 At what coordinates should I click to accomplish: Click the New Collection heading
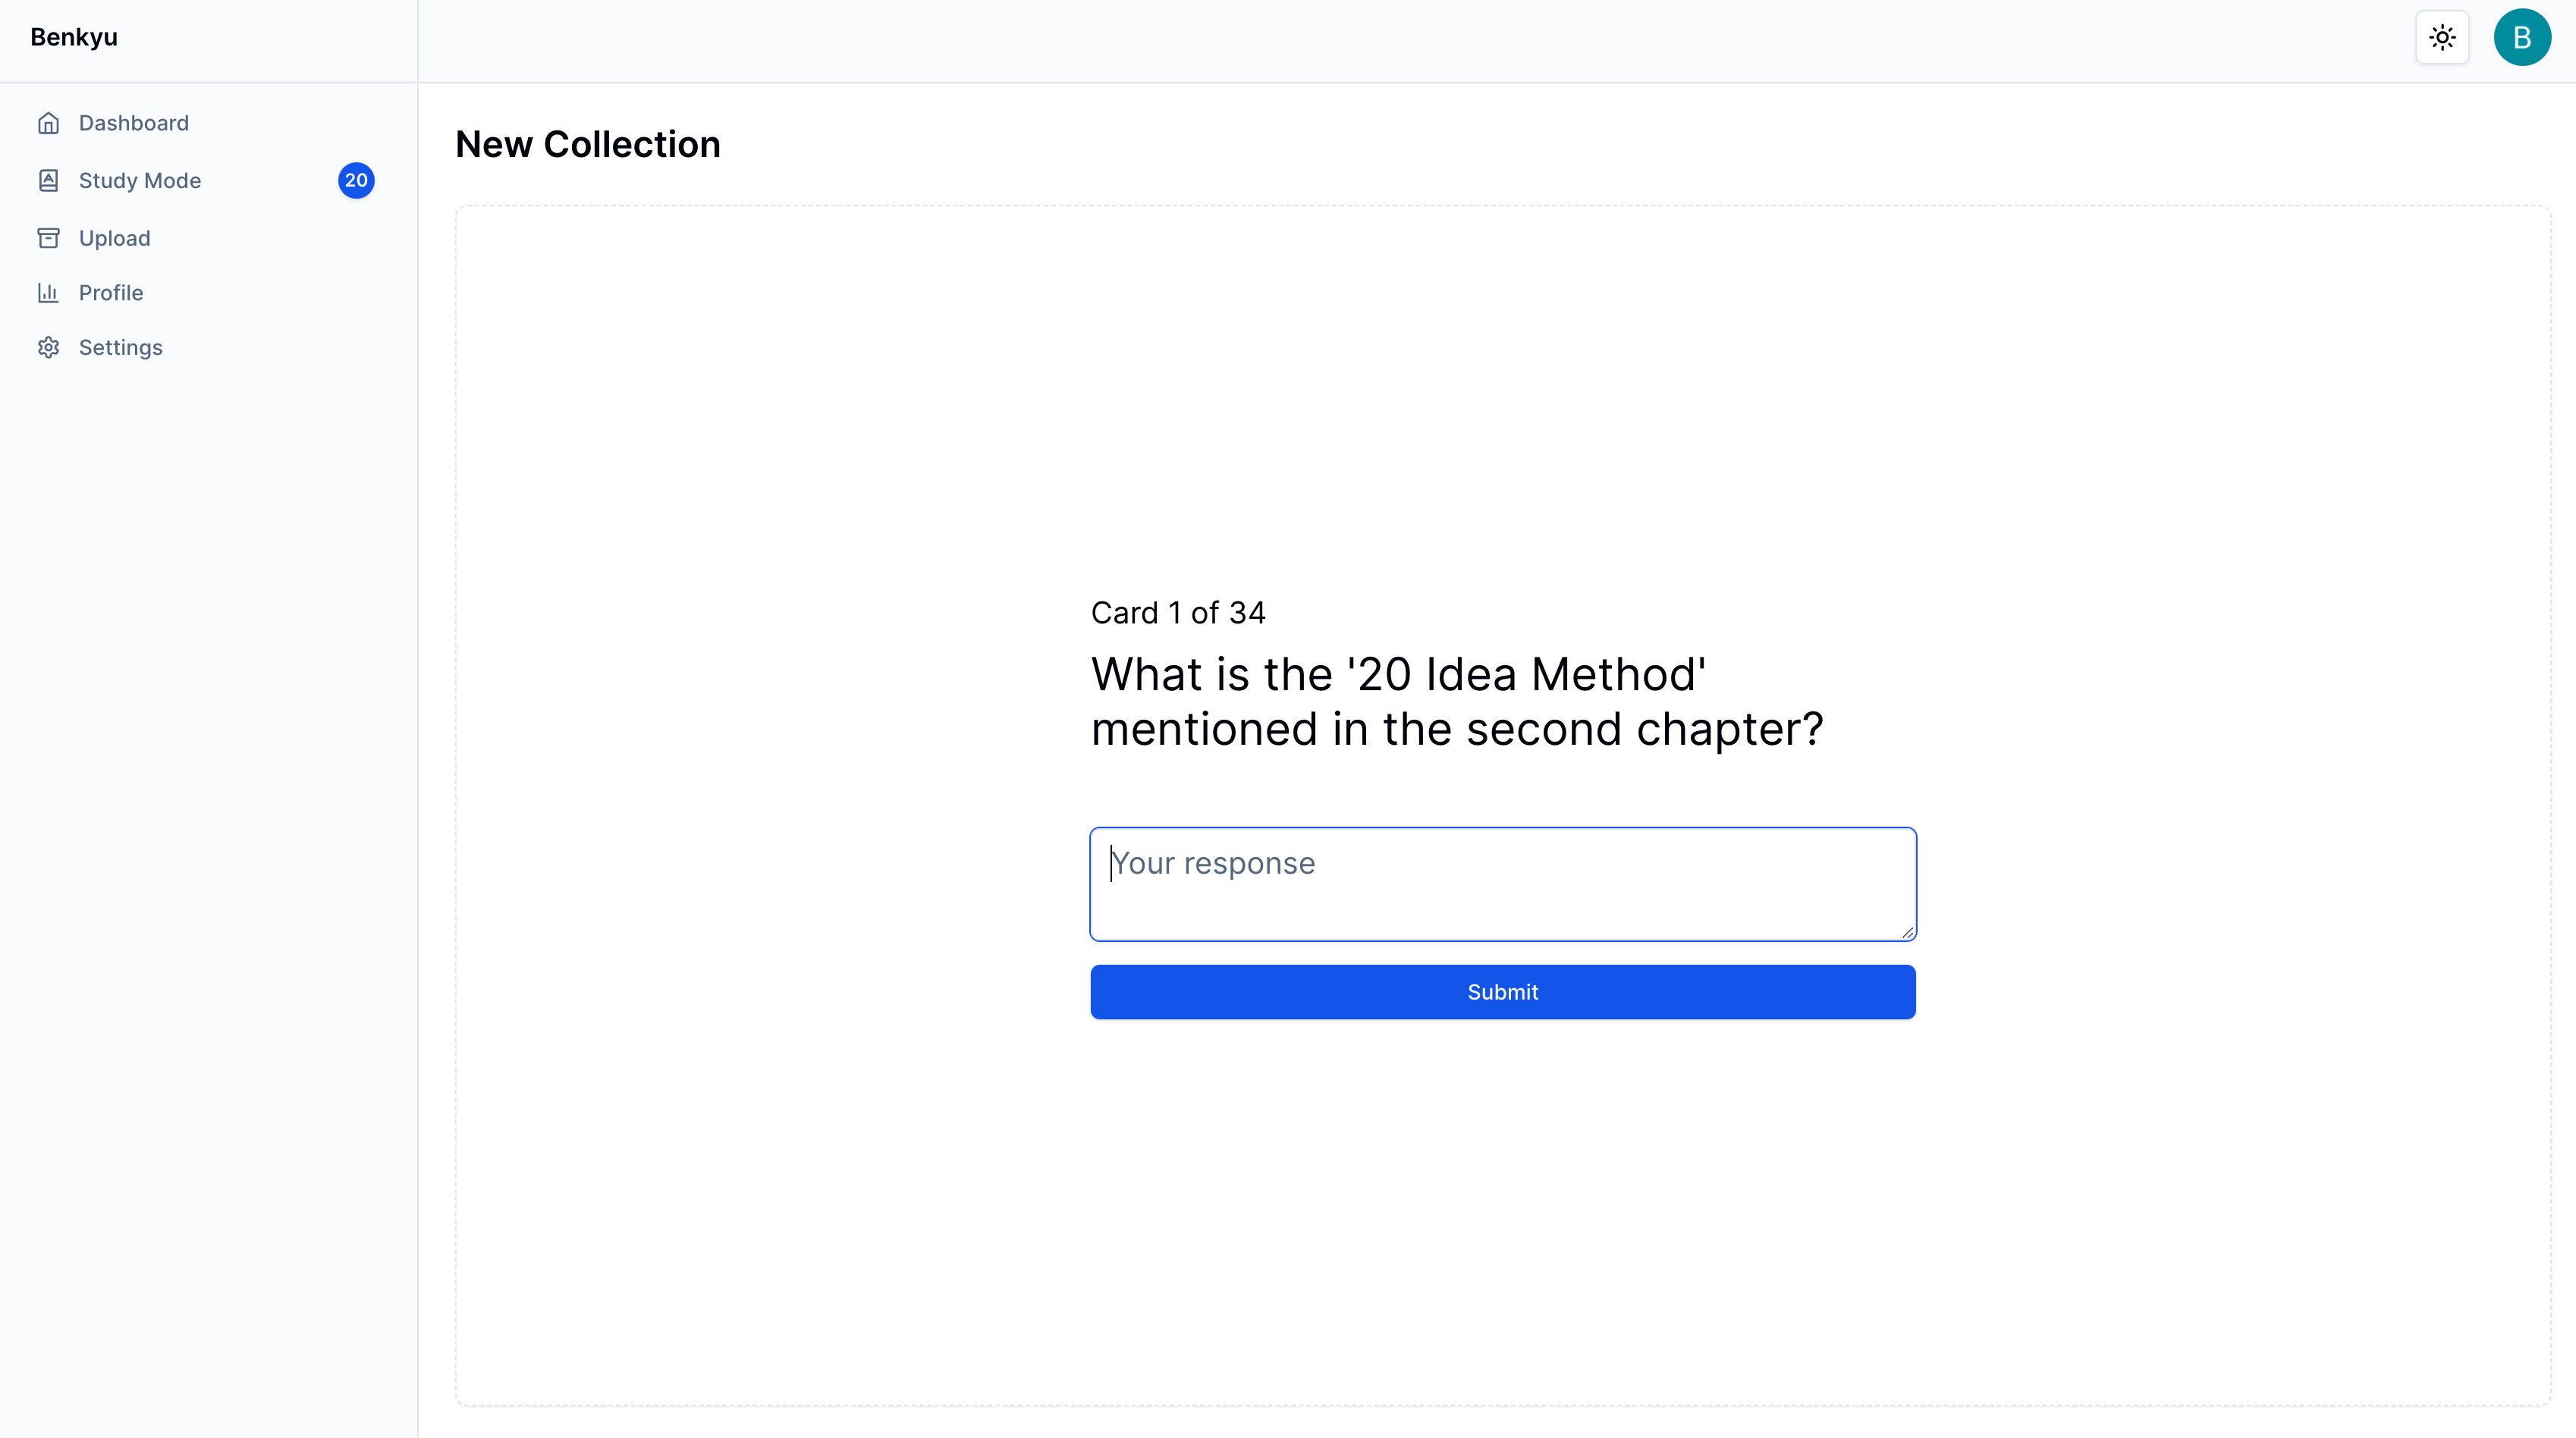pos(588,145)
